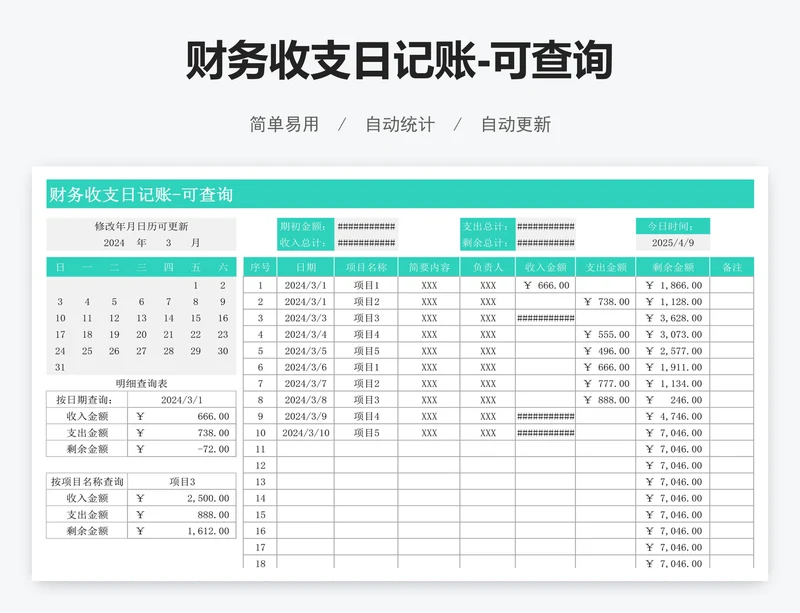Viewport: 800px width, 613px height.
Task: Click date cell 2024/3/10
Action: [306, 433]
